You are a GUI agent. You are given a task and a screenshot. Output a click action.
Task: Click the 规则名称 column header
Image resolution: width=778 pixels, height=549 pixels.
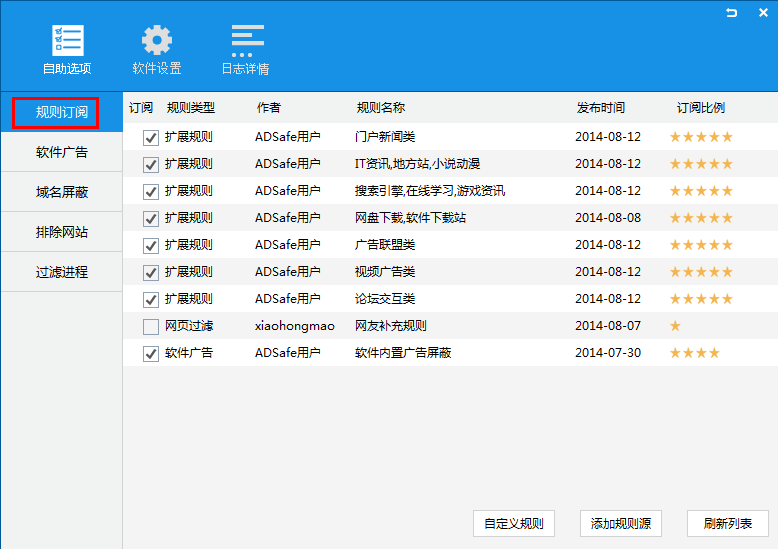(x=381, y=108)
